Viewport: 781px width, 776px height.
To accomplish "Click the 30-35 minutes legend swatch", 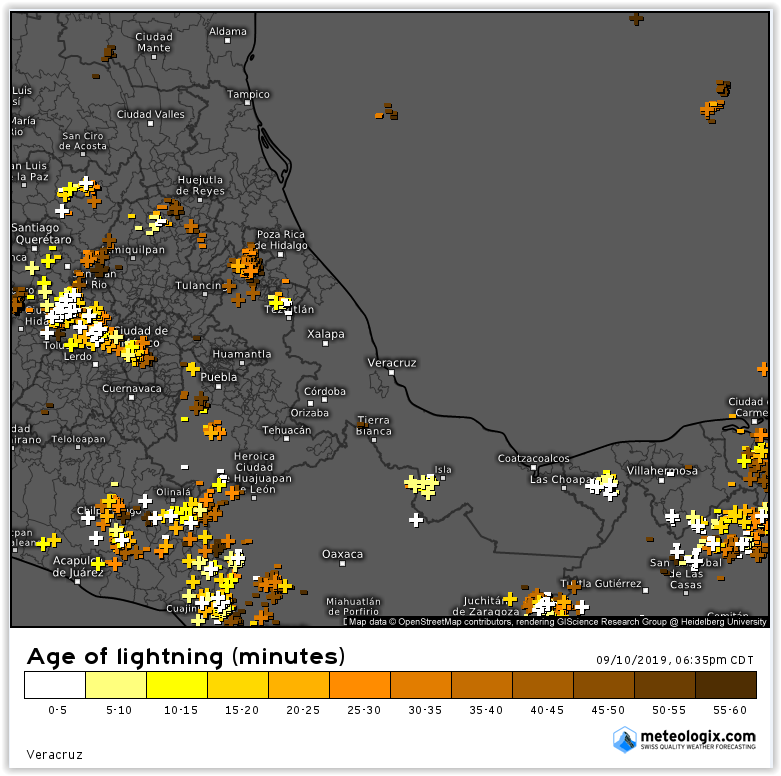I will coord(421,685).
